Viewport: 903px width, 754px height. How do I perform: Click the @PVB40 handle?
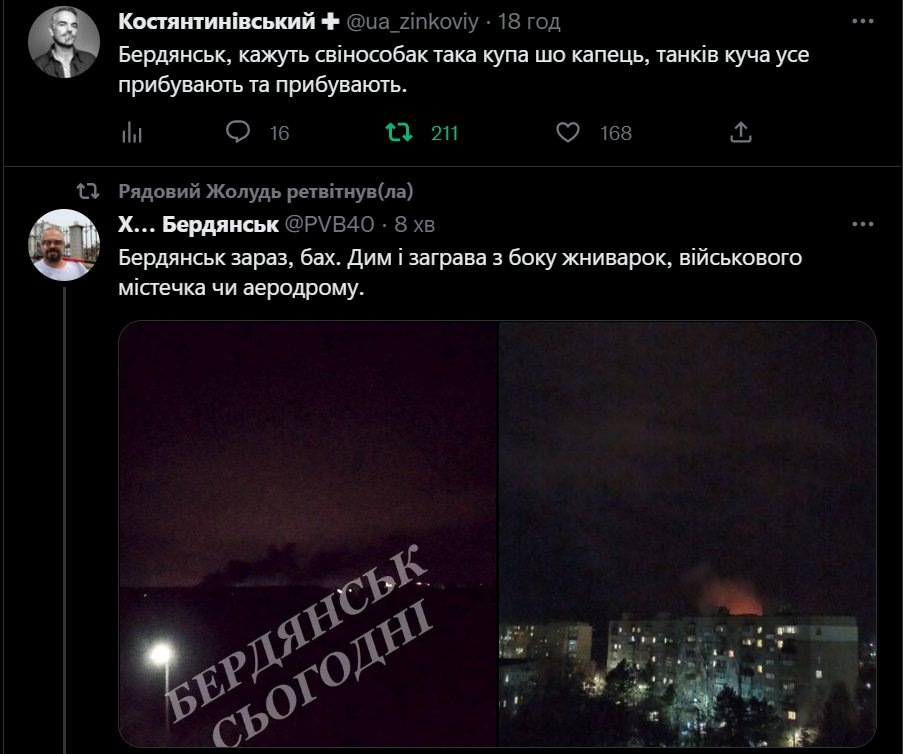[329, 224]
